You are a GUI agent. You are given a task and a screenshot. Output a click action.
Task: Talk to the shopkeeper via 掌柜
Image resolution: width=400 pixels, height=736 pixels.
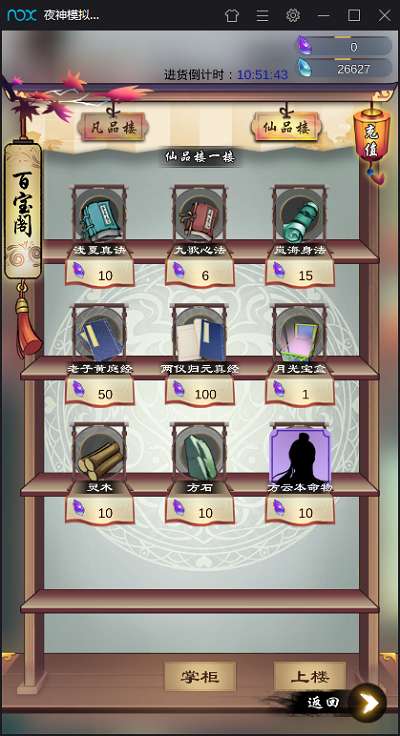(x=200, y=676)
